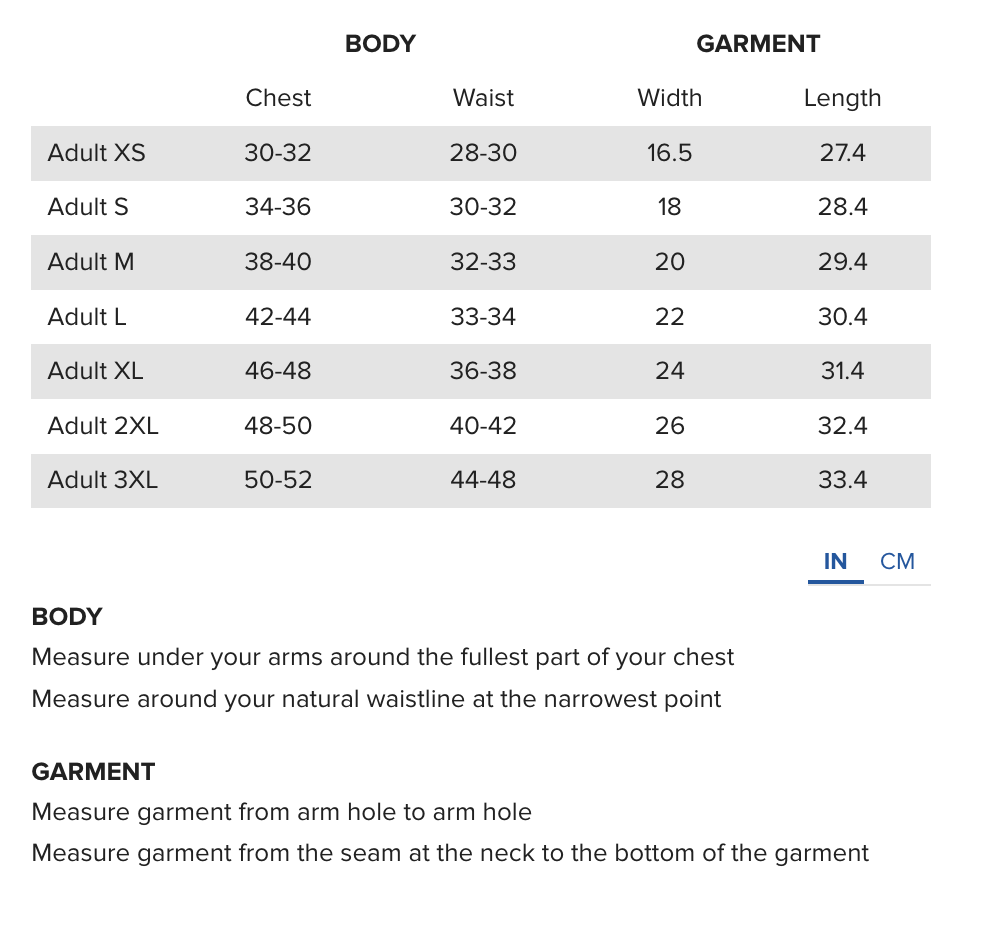992x932 pixels.
Task: Switch to the CM units tab
Action: 897,562
